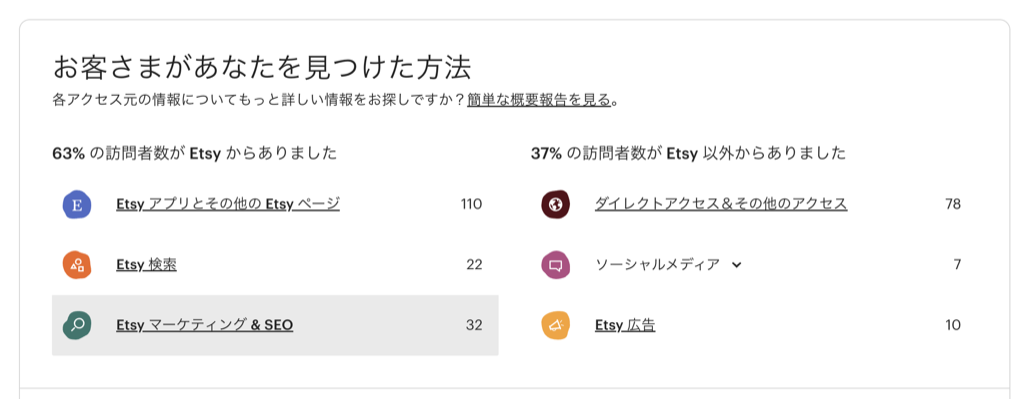Click the dark red globe direct-access icon

click(x=556, y=205)
